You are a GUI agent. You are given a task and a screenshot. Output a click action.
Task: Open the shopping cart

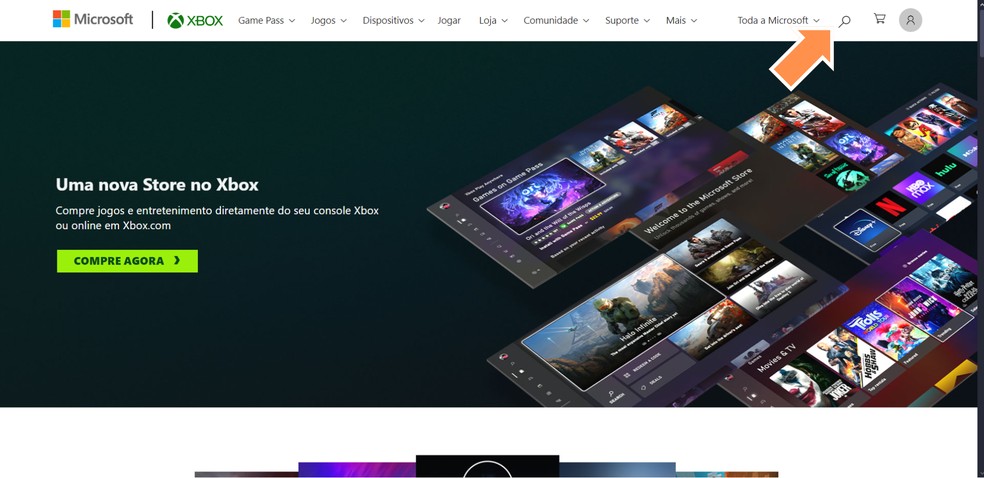[x=880, y=19]
